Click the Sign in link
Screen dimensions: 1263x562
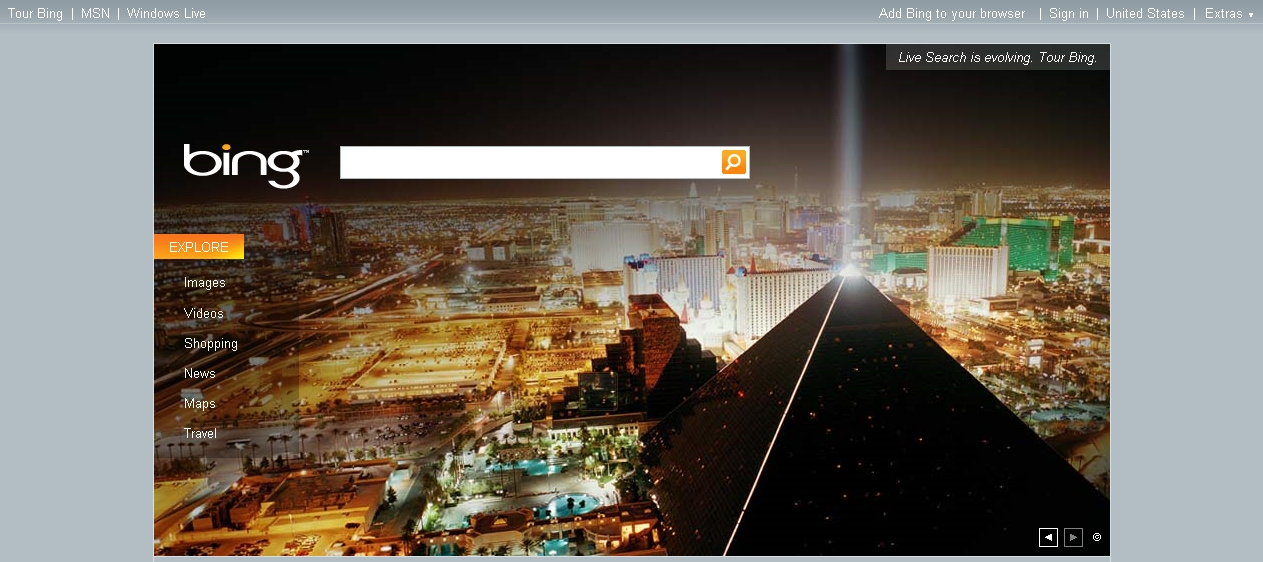pos(1069,14)
